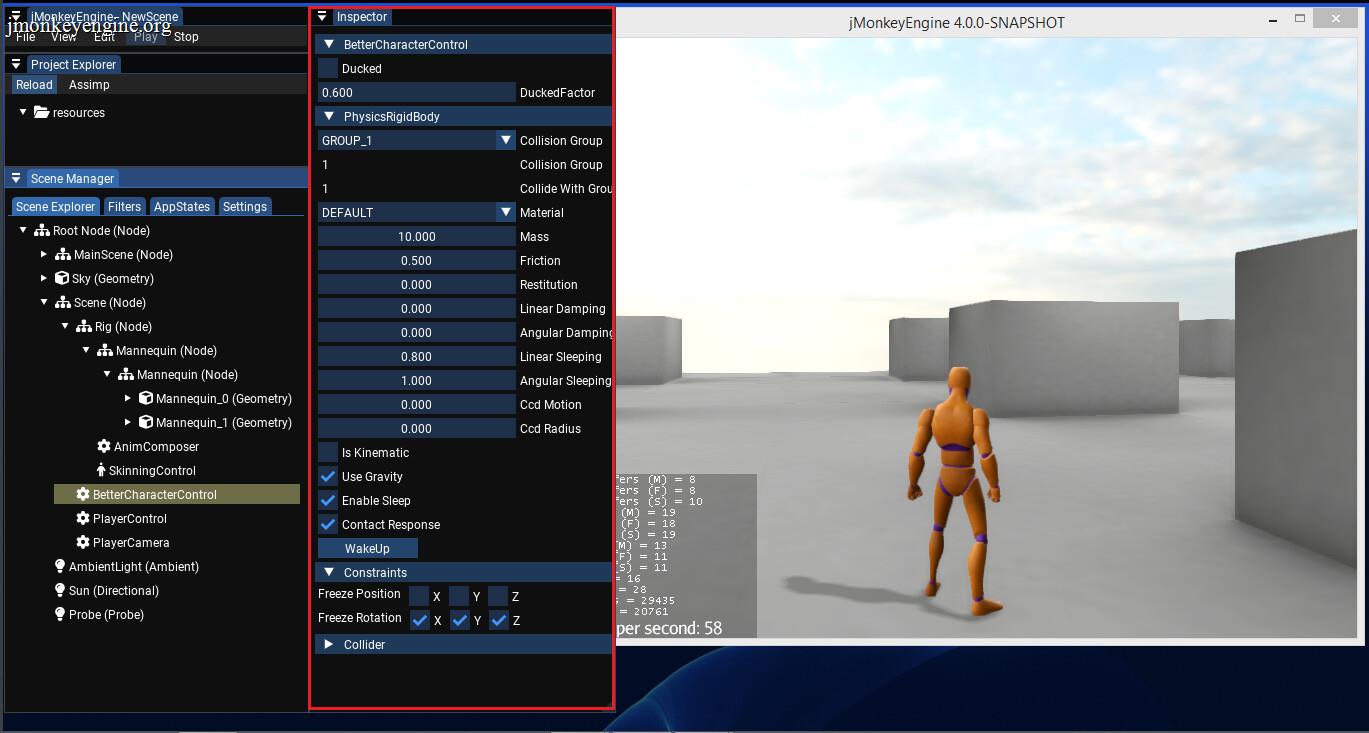Toggle the Ducked checkbox
Image resolution: width=1369 pixels, height=733 pixels.
328,68
